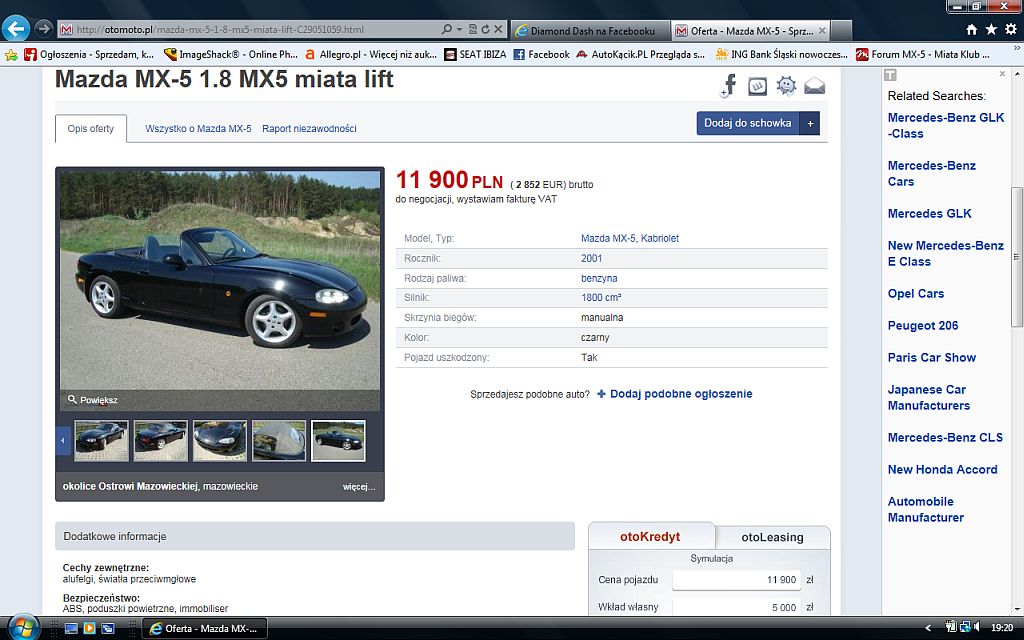This screenshot has height=640, width=1024.
Task: Click the Windows Start orb
Action: tap(23, 628)
